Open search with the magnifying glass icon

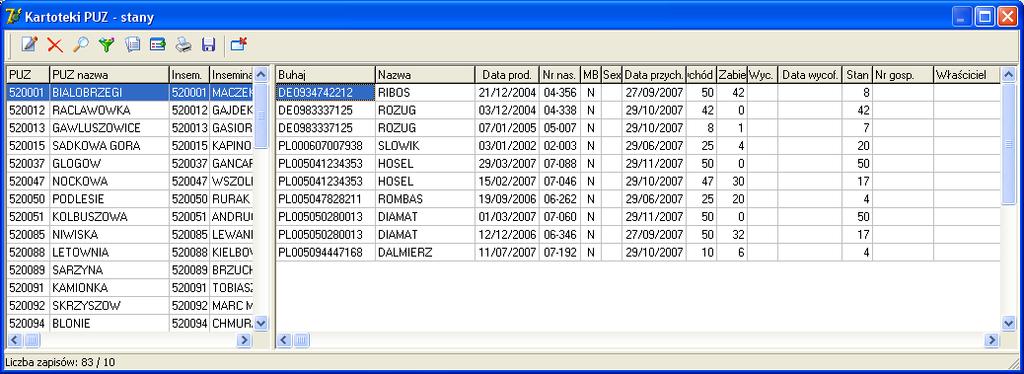coord(80,44)
